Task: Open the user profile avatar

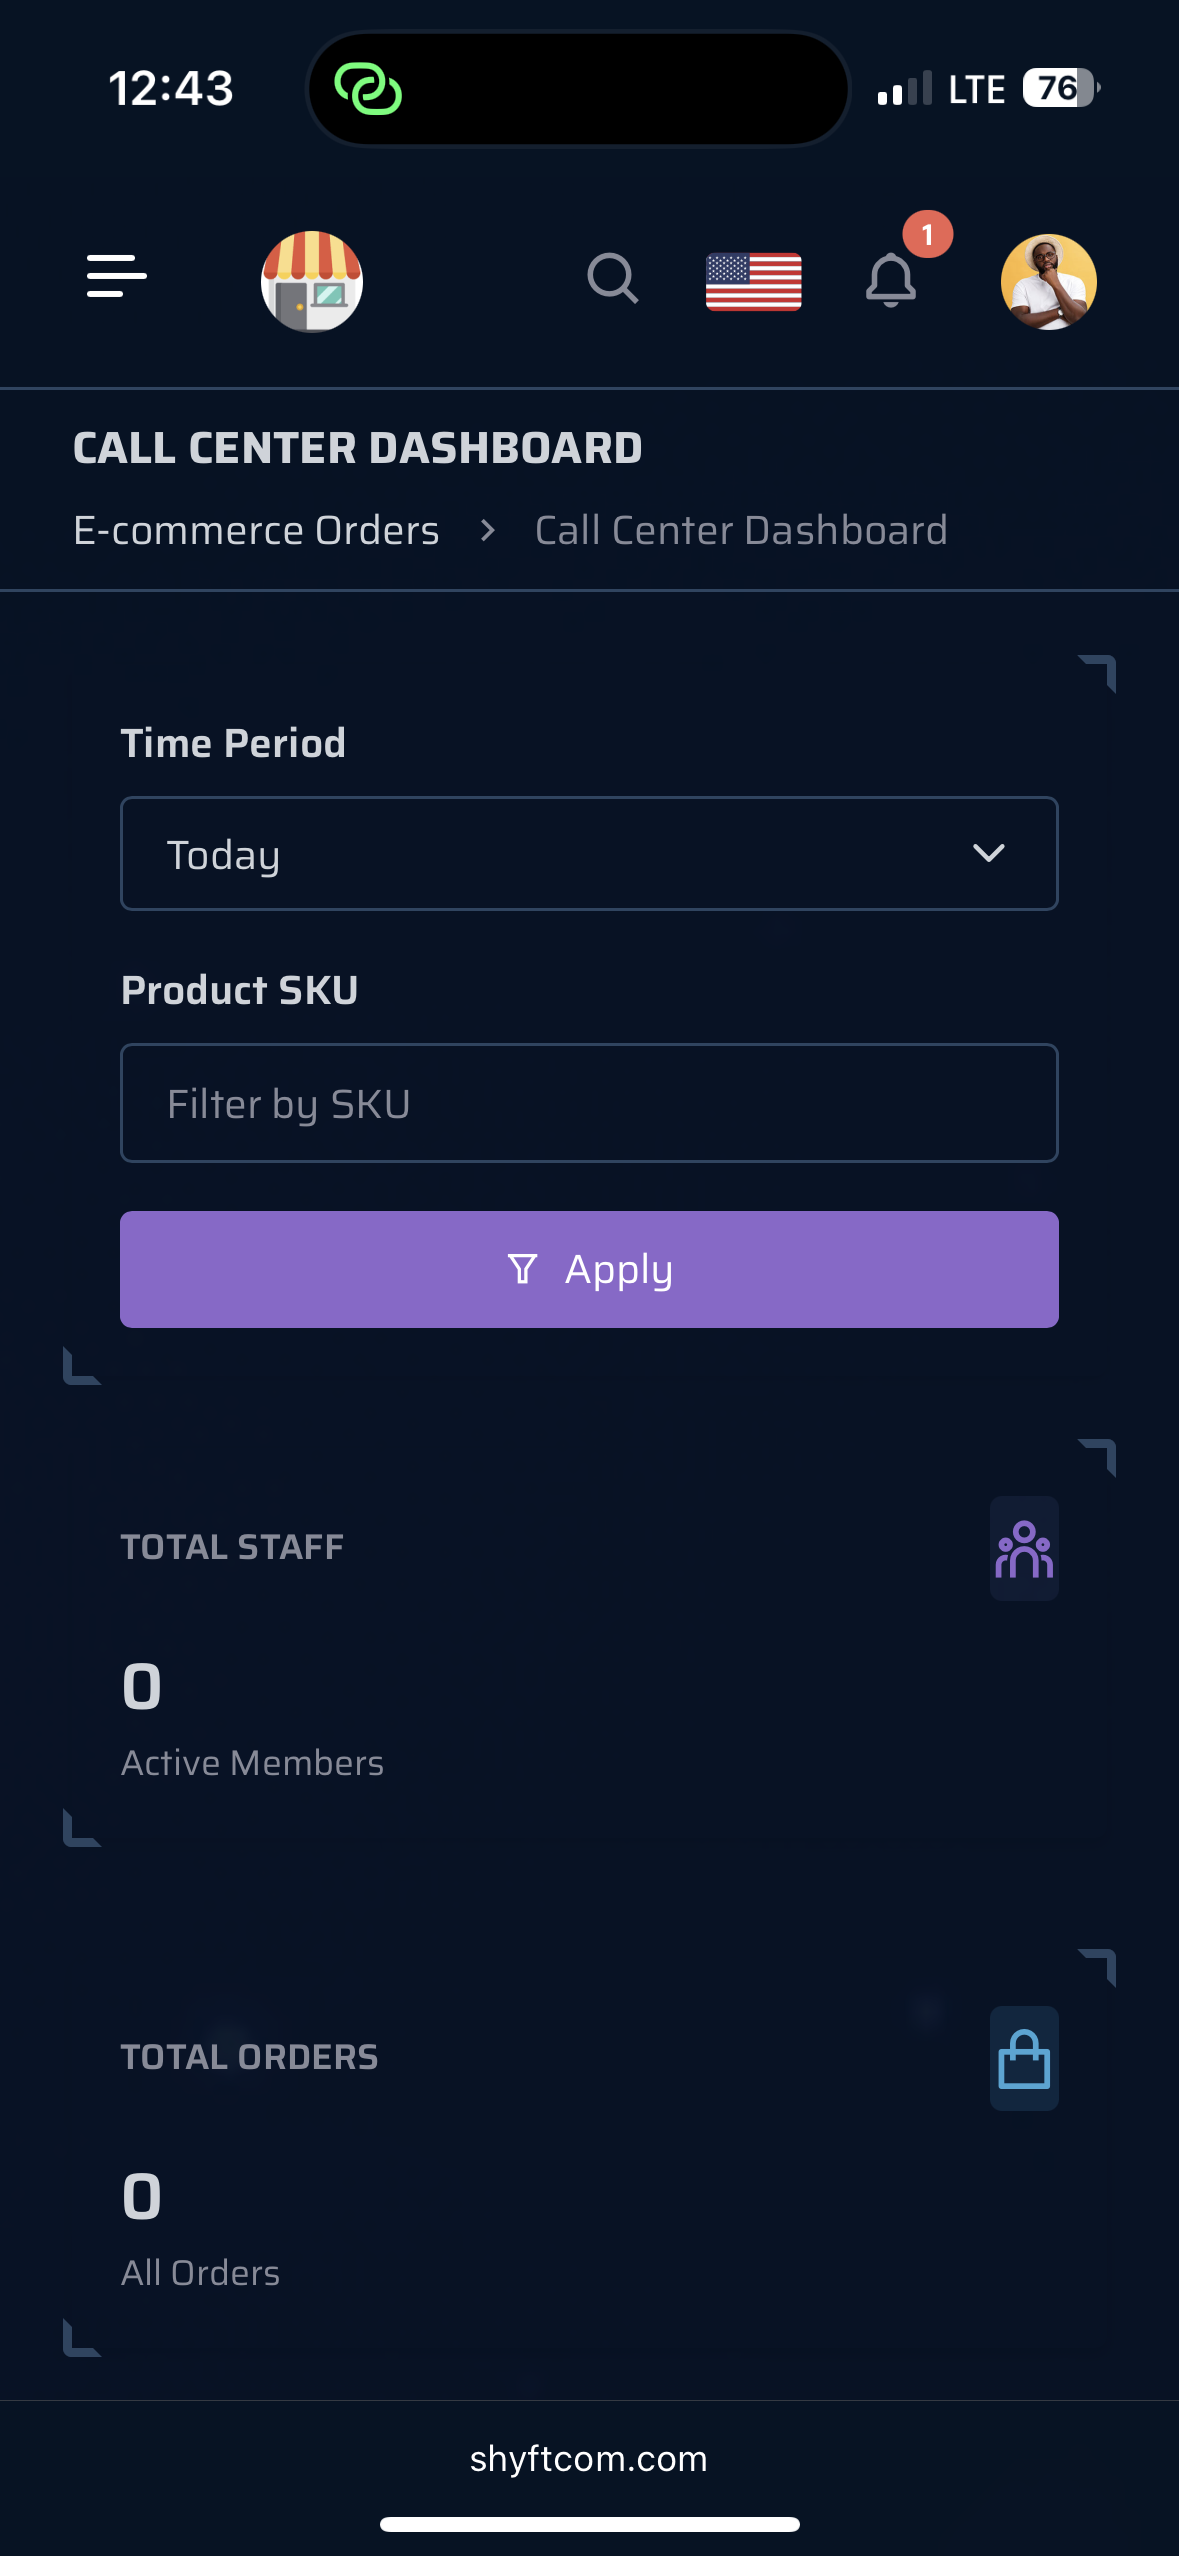Action: click(1048, 282)
